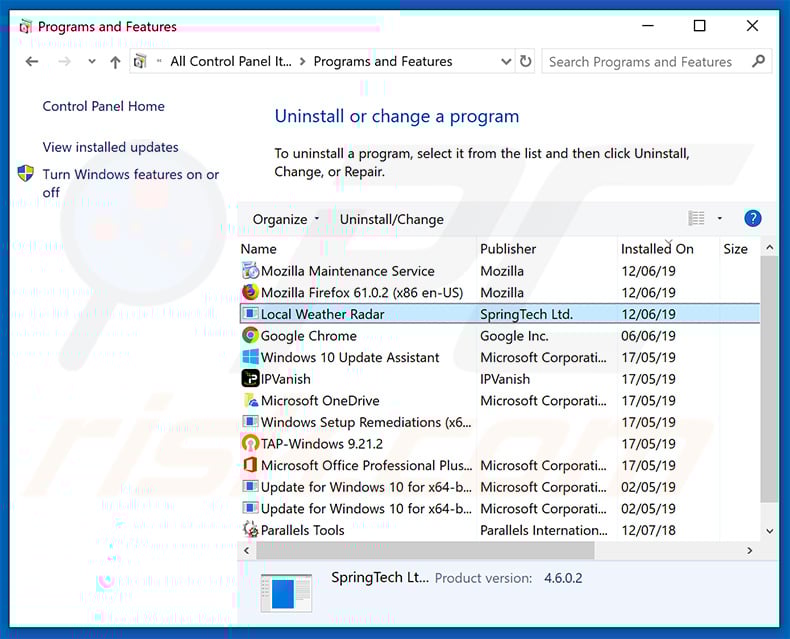Open Turn Windows features on or off
790x639 pixels.
pyautogui.click(x=130, y=183)
